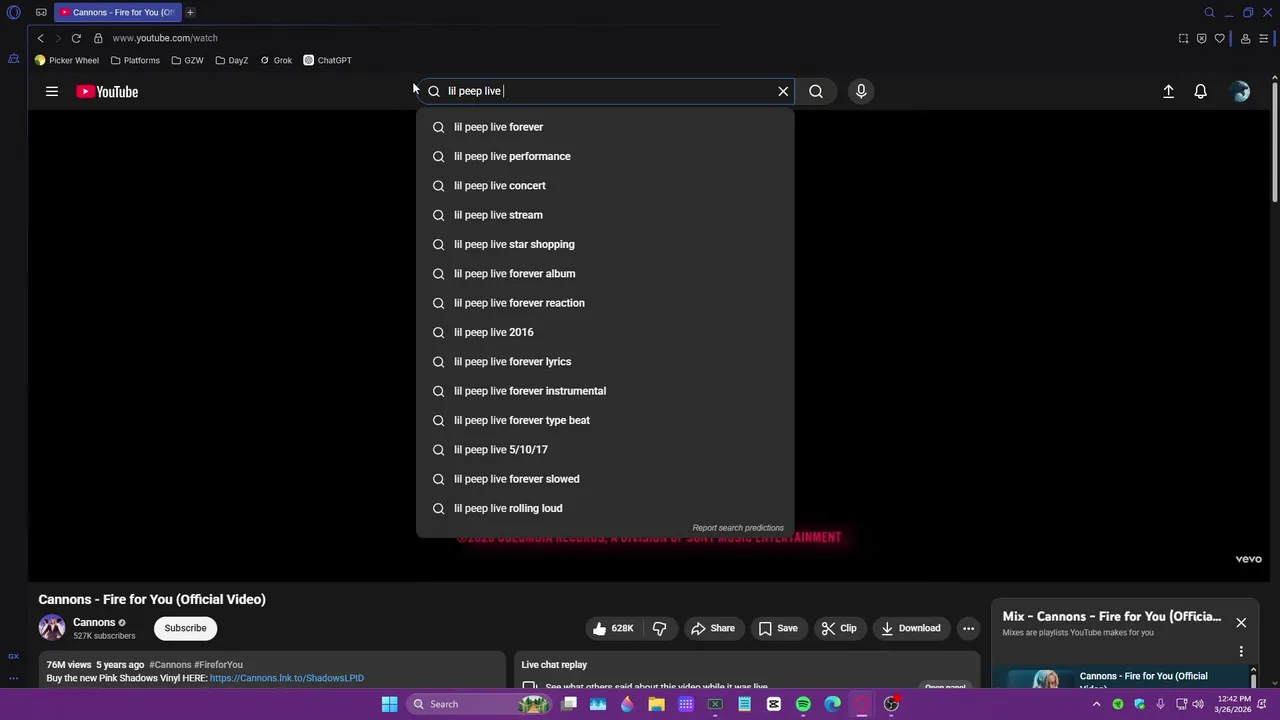The image size is (1280, 720).
Task: Close the Mix playlist panel
Action: (1241, 623)
